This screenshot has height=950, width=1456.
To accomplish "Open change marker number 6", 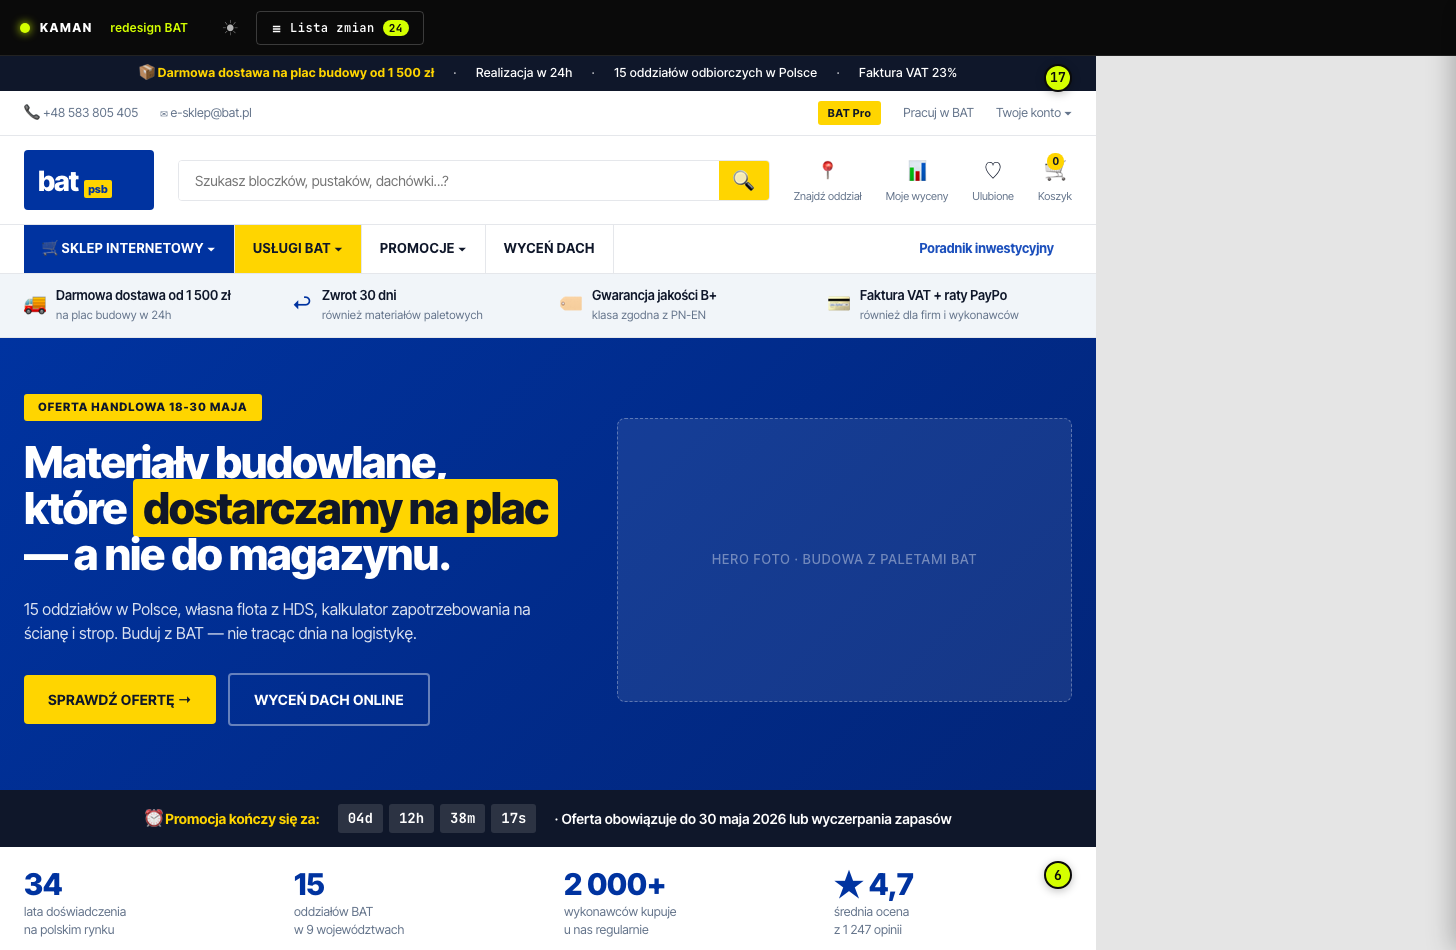I will (1058, 875).
